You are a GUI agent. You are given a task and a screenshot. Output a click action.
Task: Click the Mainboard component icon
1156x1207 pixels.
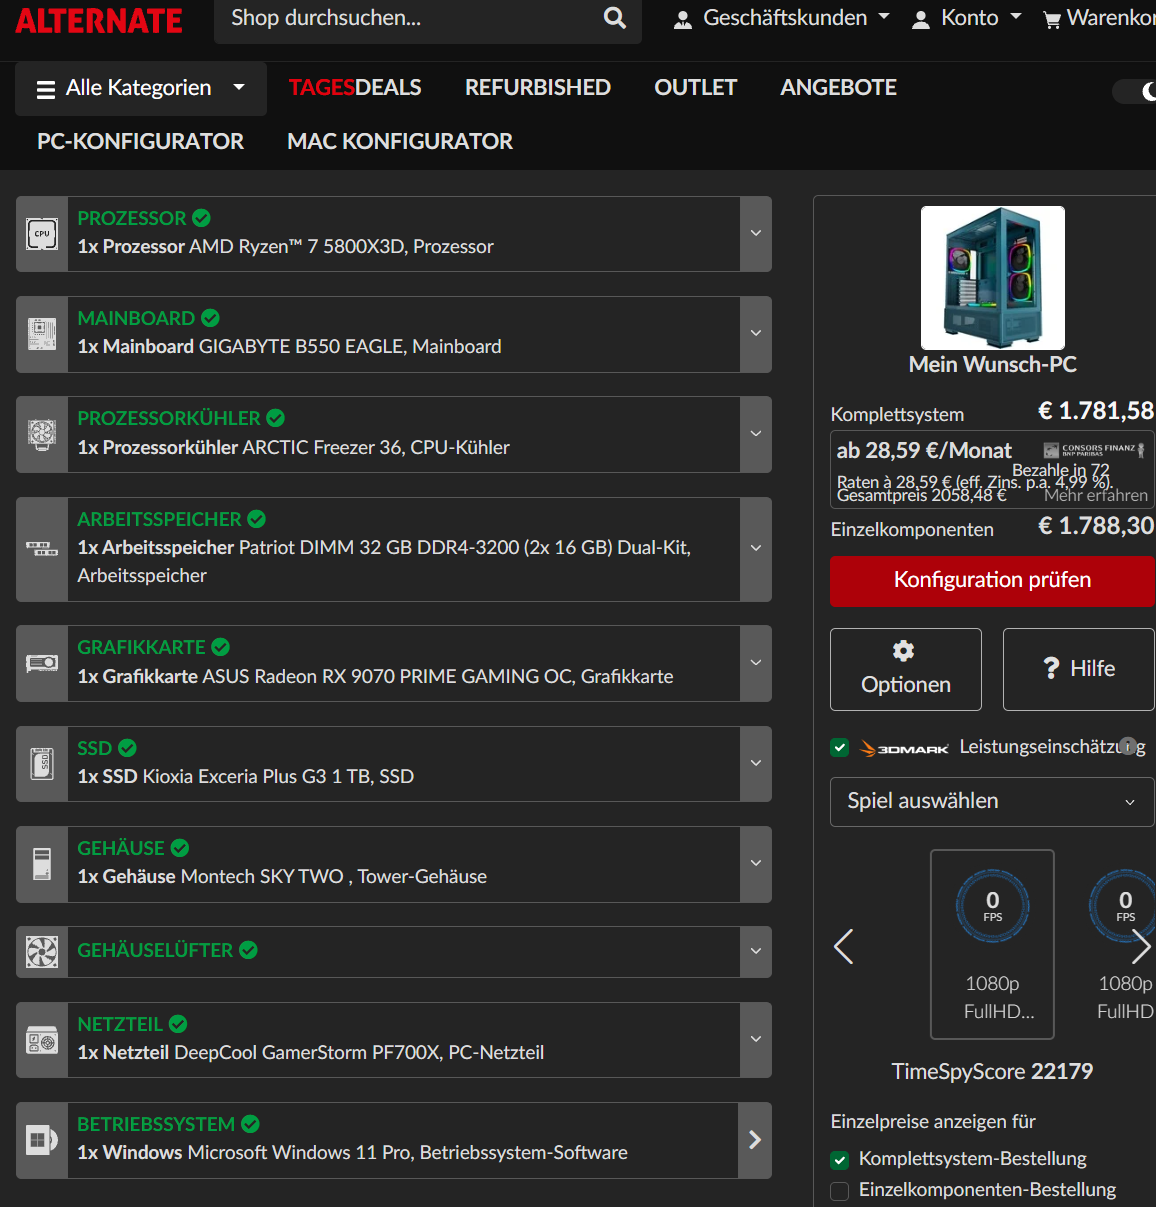42,334
